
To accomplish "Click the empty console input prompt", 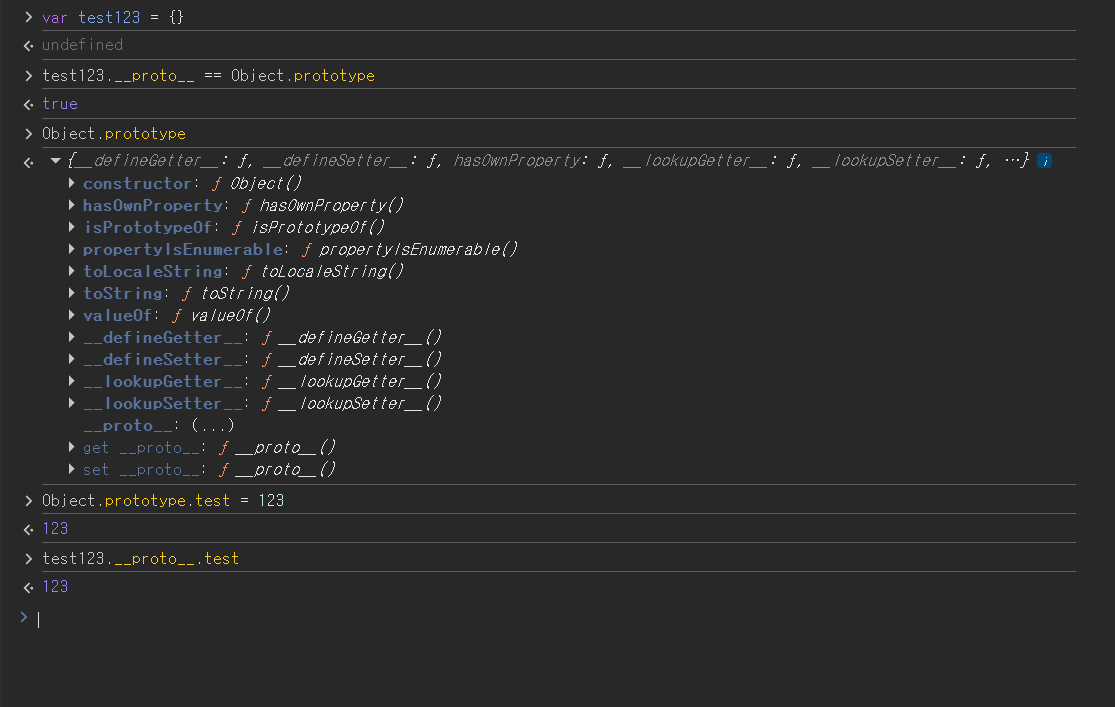I will tap(500, 619).
